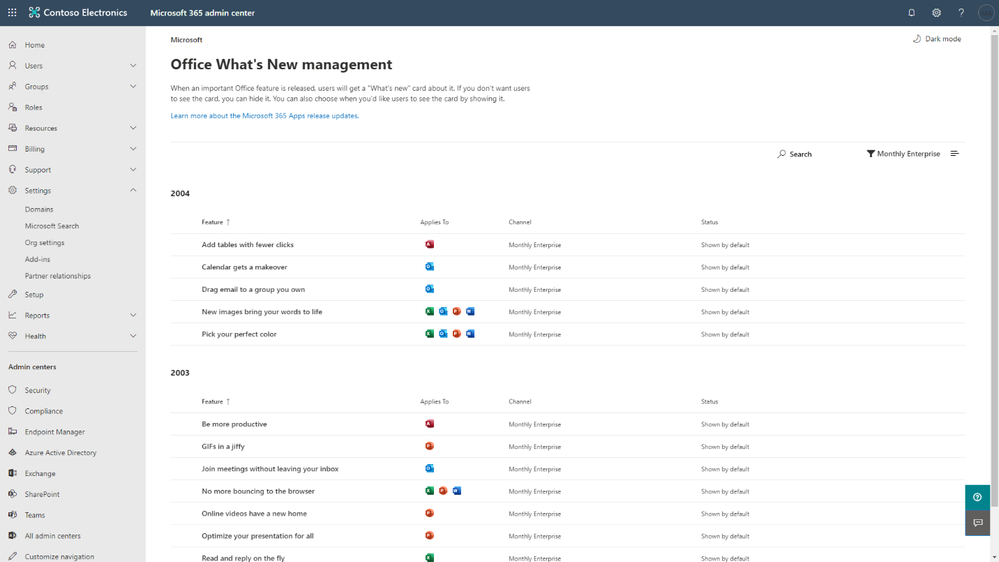Select 'Be more productive' feature
Screen dimensions: 999x562
234,424
